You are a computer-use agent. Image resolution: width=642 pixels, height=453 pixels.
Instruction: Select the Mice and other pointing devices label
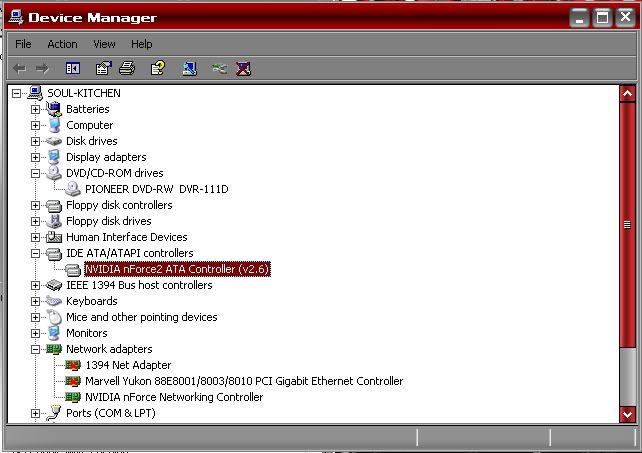(x=142, y=317)
